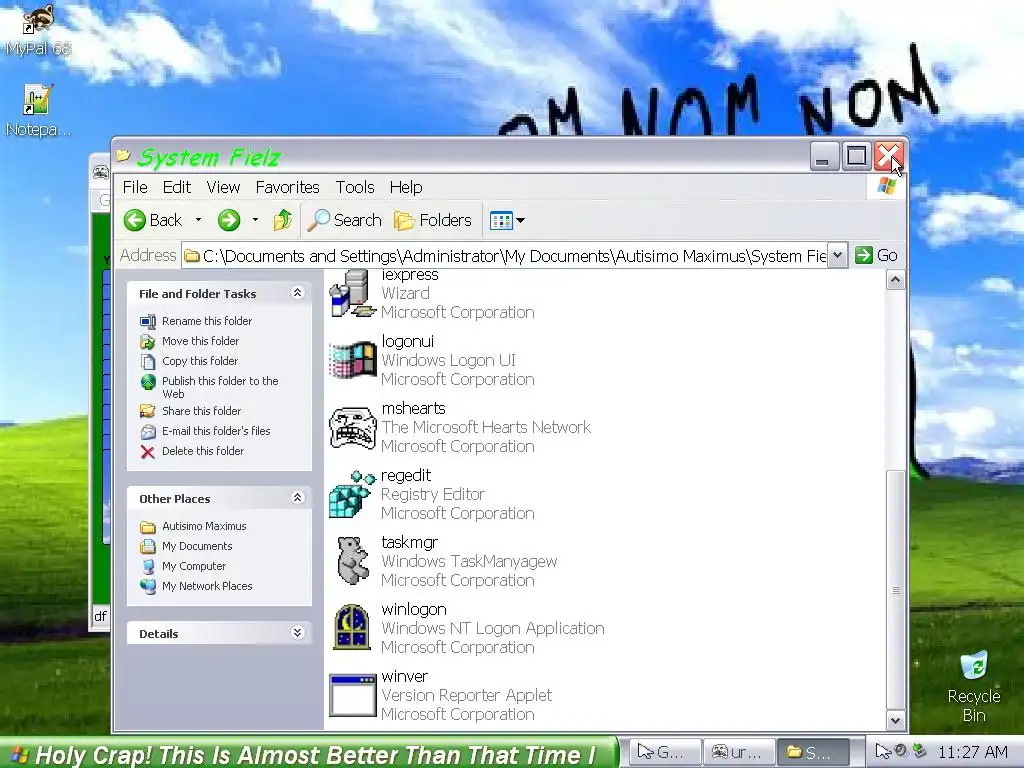Click Delete this folder
This screenshot has width=1024, height=768.
pos(203,451)
